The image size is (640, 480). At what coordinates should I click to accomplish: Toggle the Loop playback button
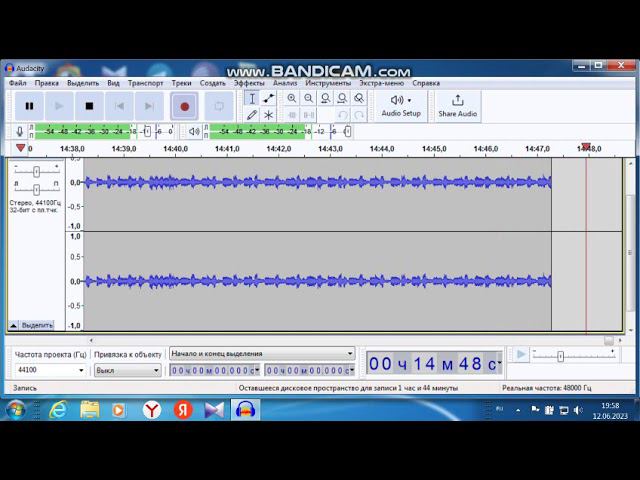219,106
